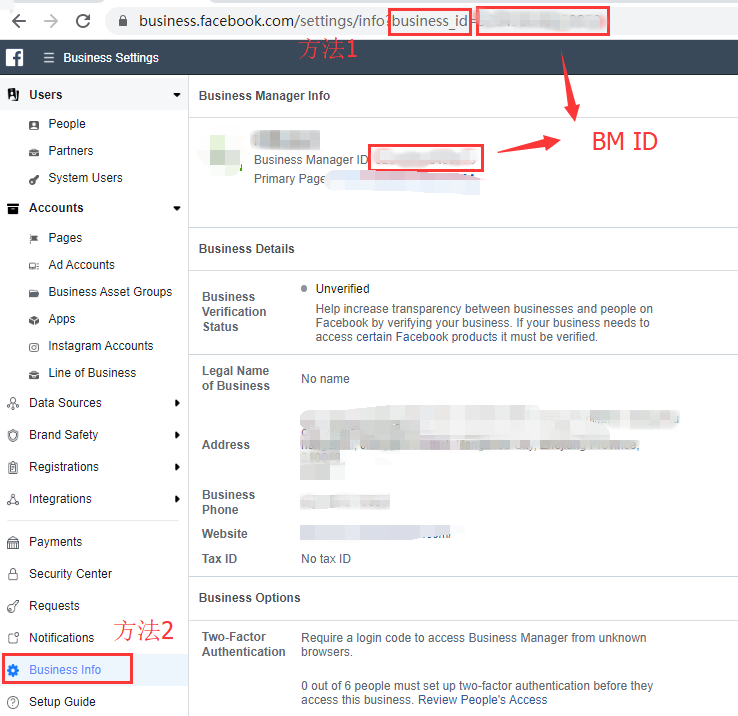Expand the Integrations arrow

point(177,499)
